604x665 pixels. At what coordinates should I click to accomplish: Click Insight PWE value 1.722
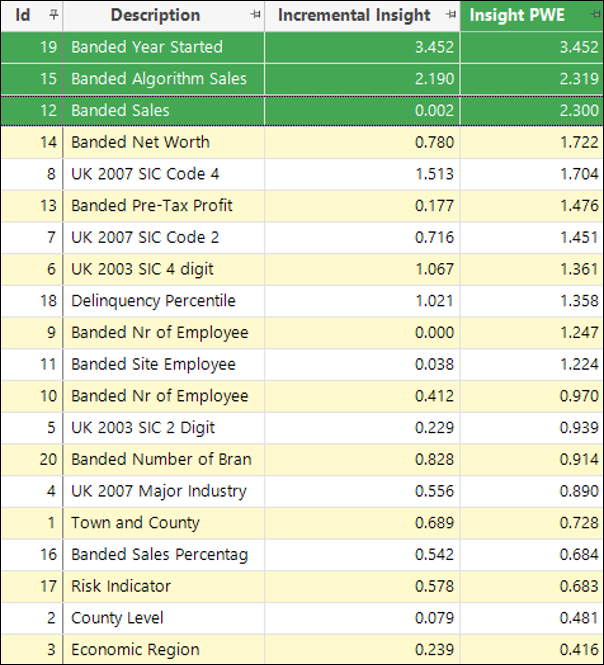pyautogui.click(x=579, y=142)
